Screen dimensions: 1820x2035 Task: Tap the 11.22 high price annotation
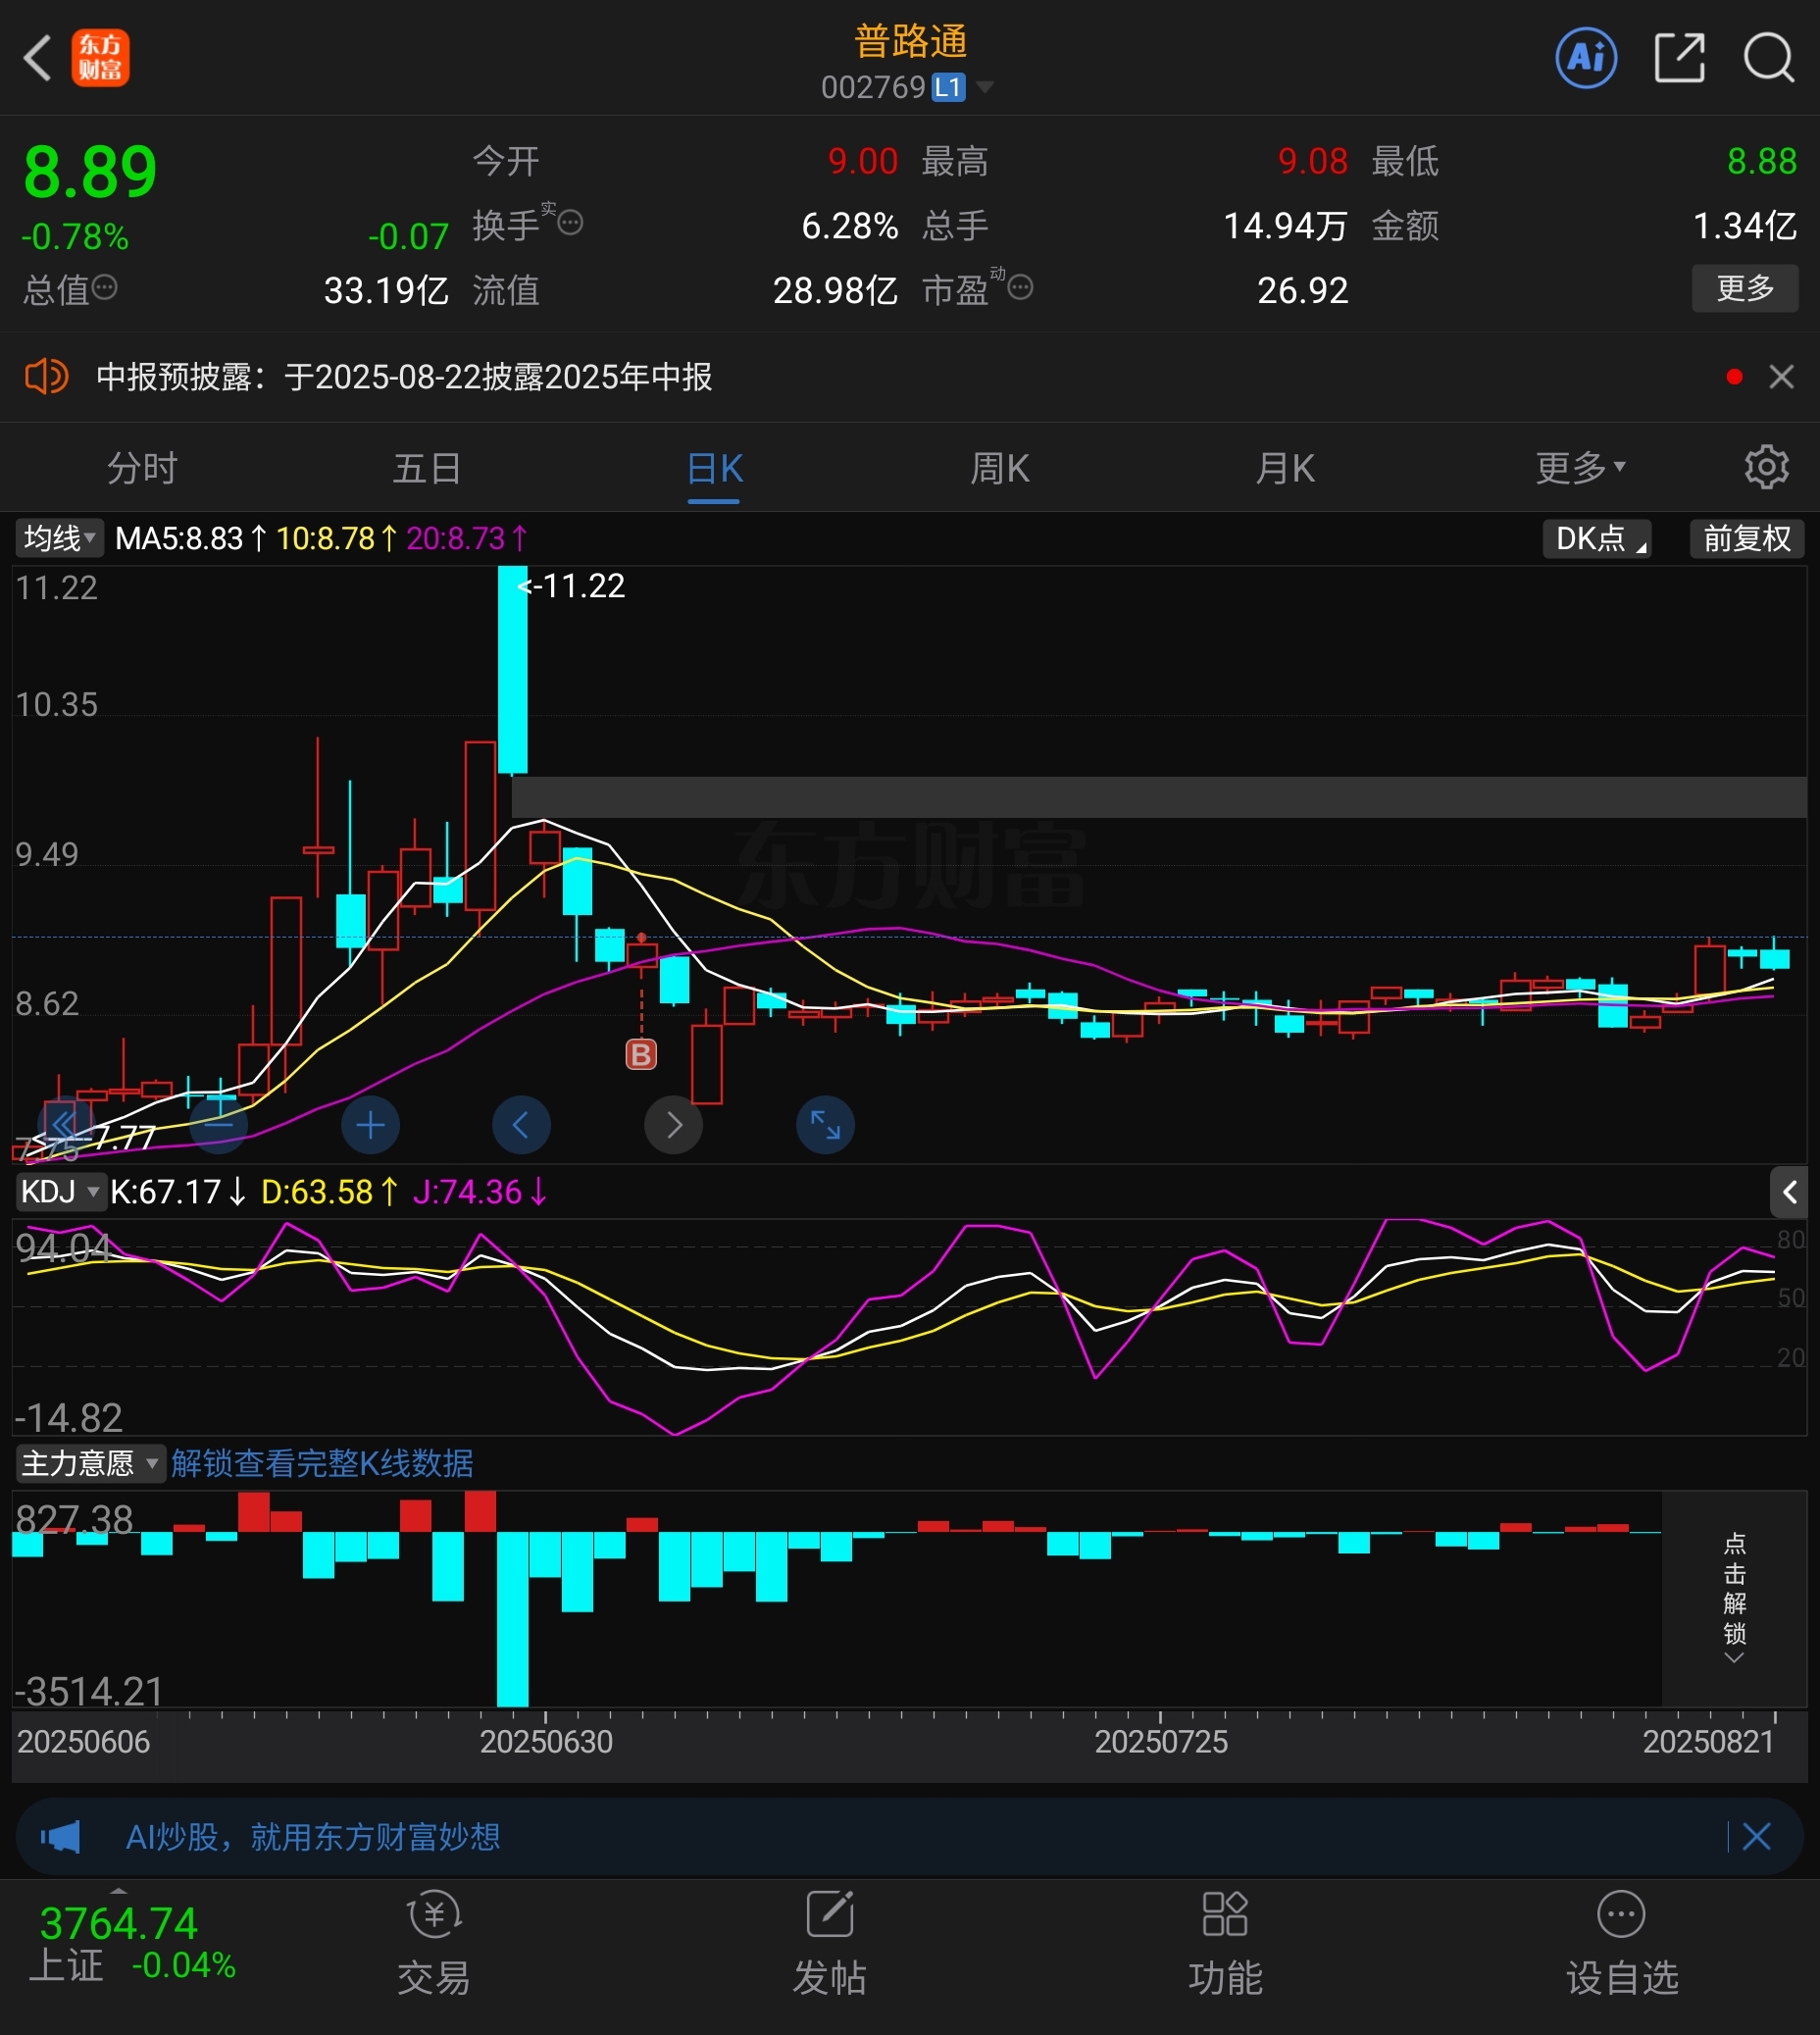point(571,585)
